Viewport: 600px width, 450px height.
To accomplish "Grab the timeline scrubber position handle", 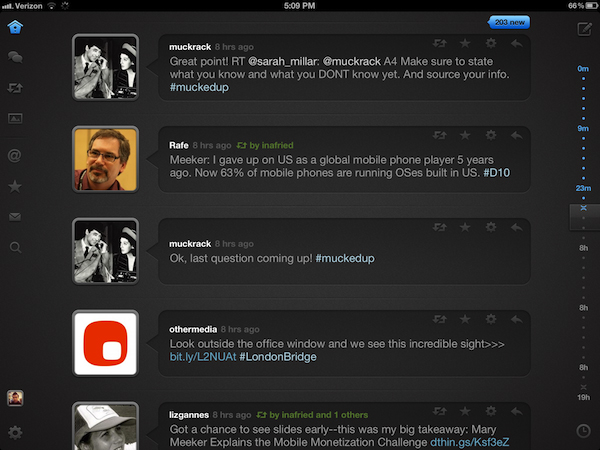I will 584,217.
